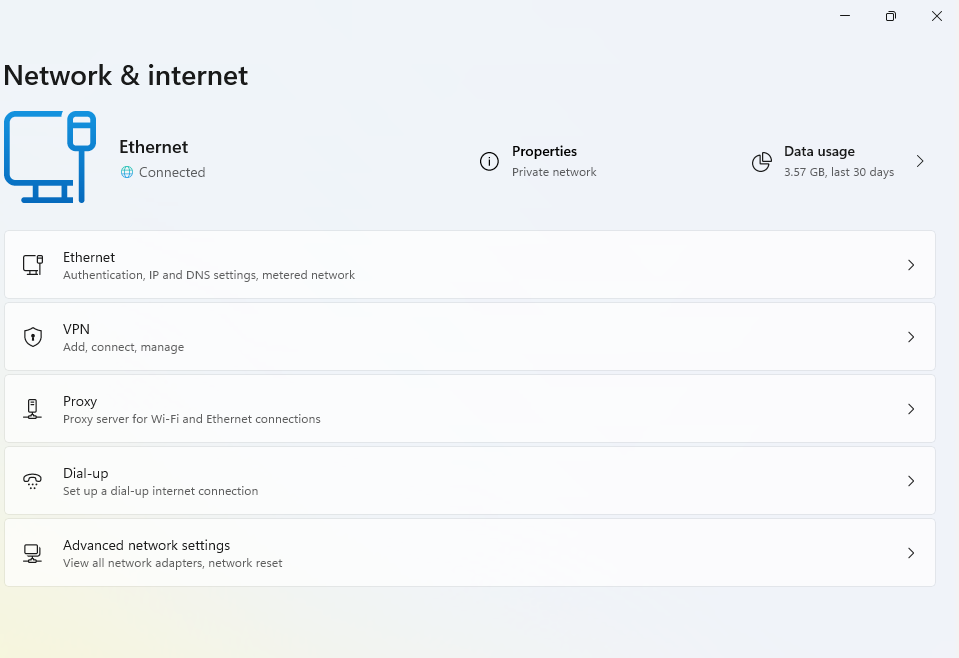Click the large Ethernet computer icon

50,157
